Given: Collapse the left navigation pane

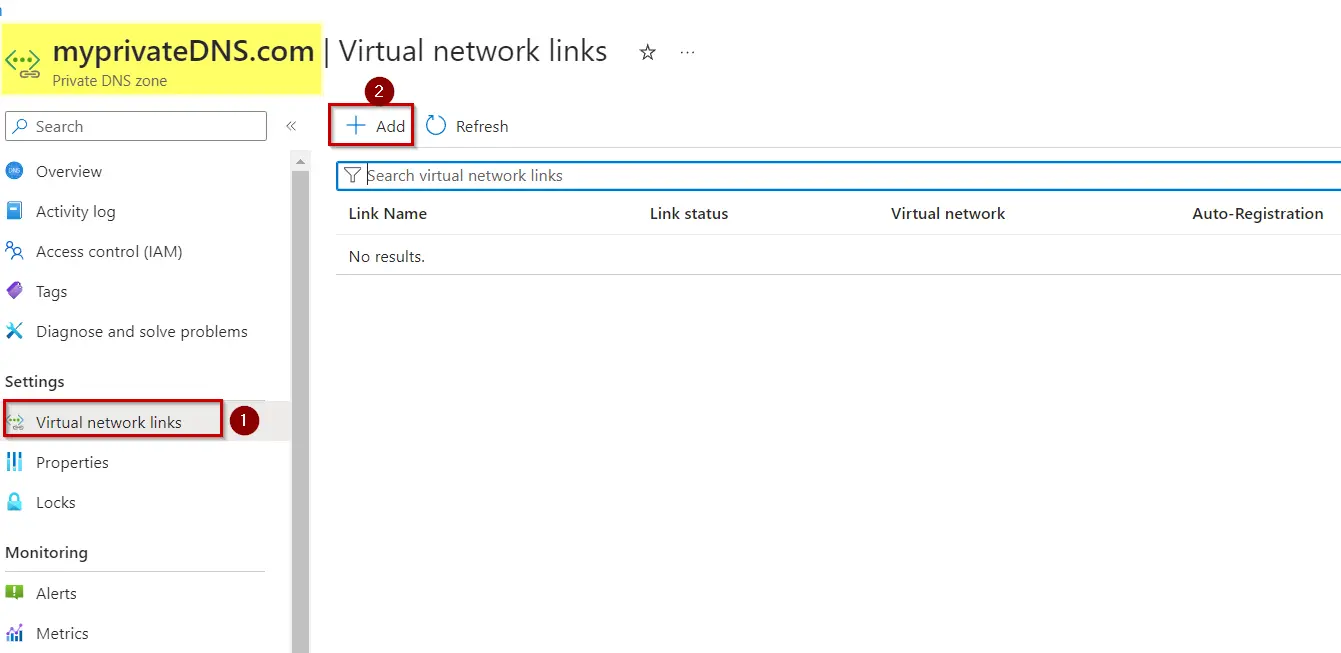Looking at the screenshot, I should 291,126.
